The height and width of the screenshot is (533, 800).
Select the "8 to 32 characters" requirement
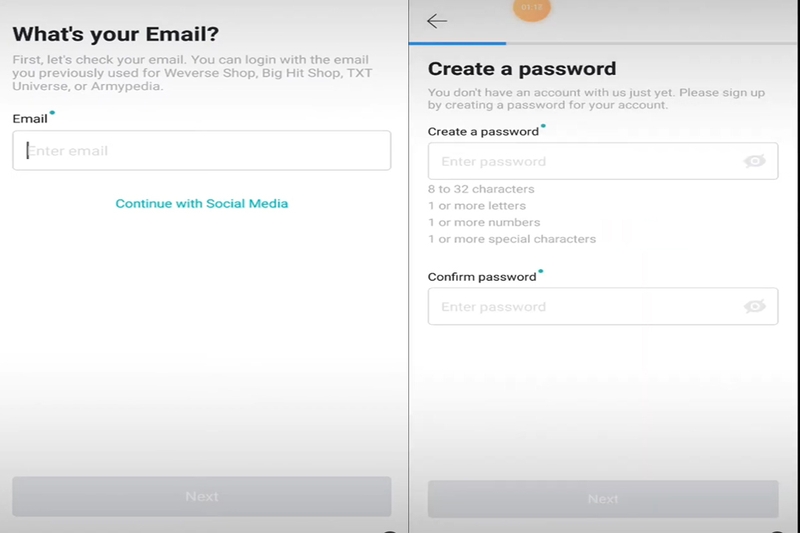(x=481, y=189)
